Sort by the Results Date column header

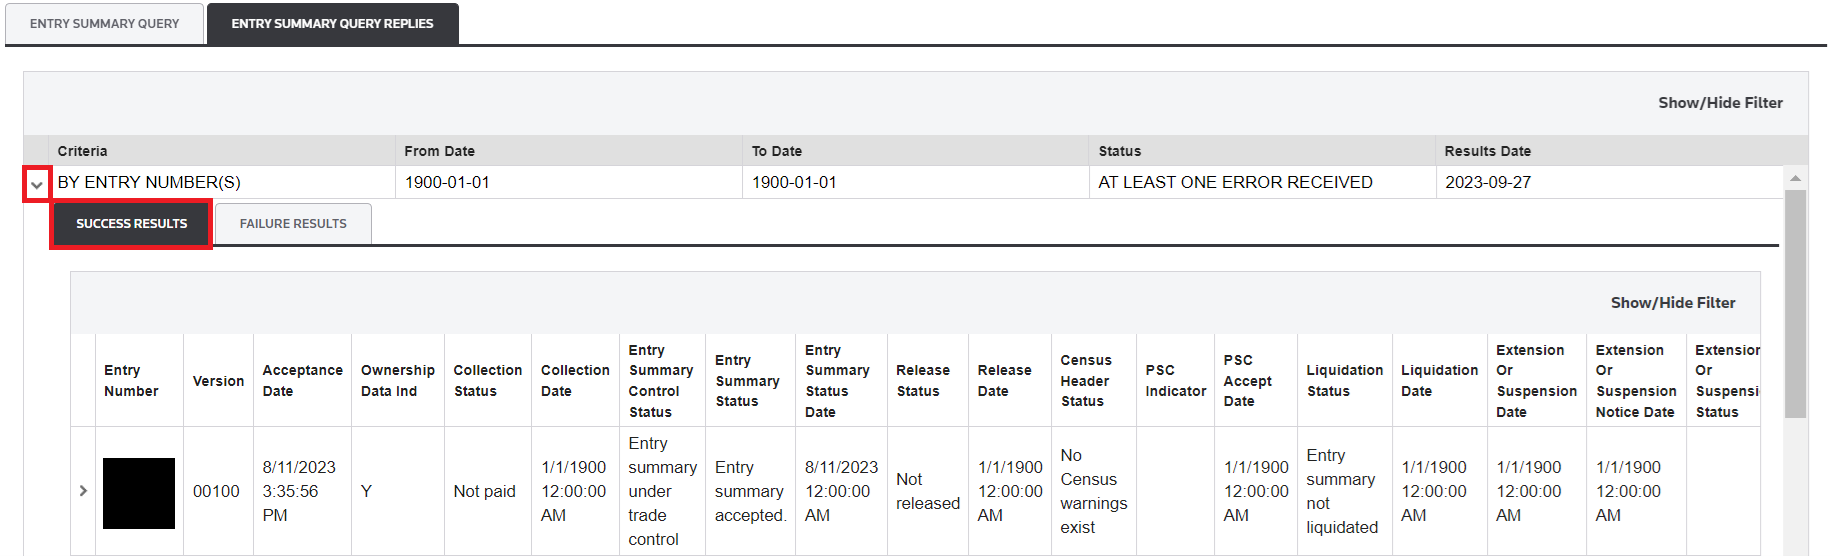[1487, 151]
